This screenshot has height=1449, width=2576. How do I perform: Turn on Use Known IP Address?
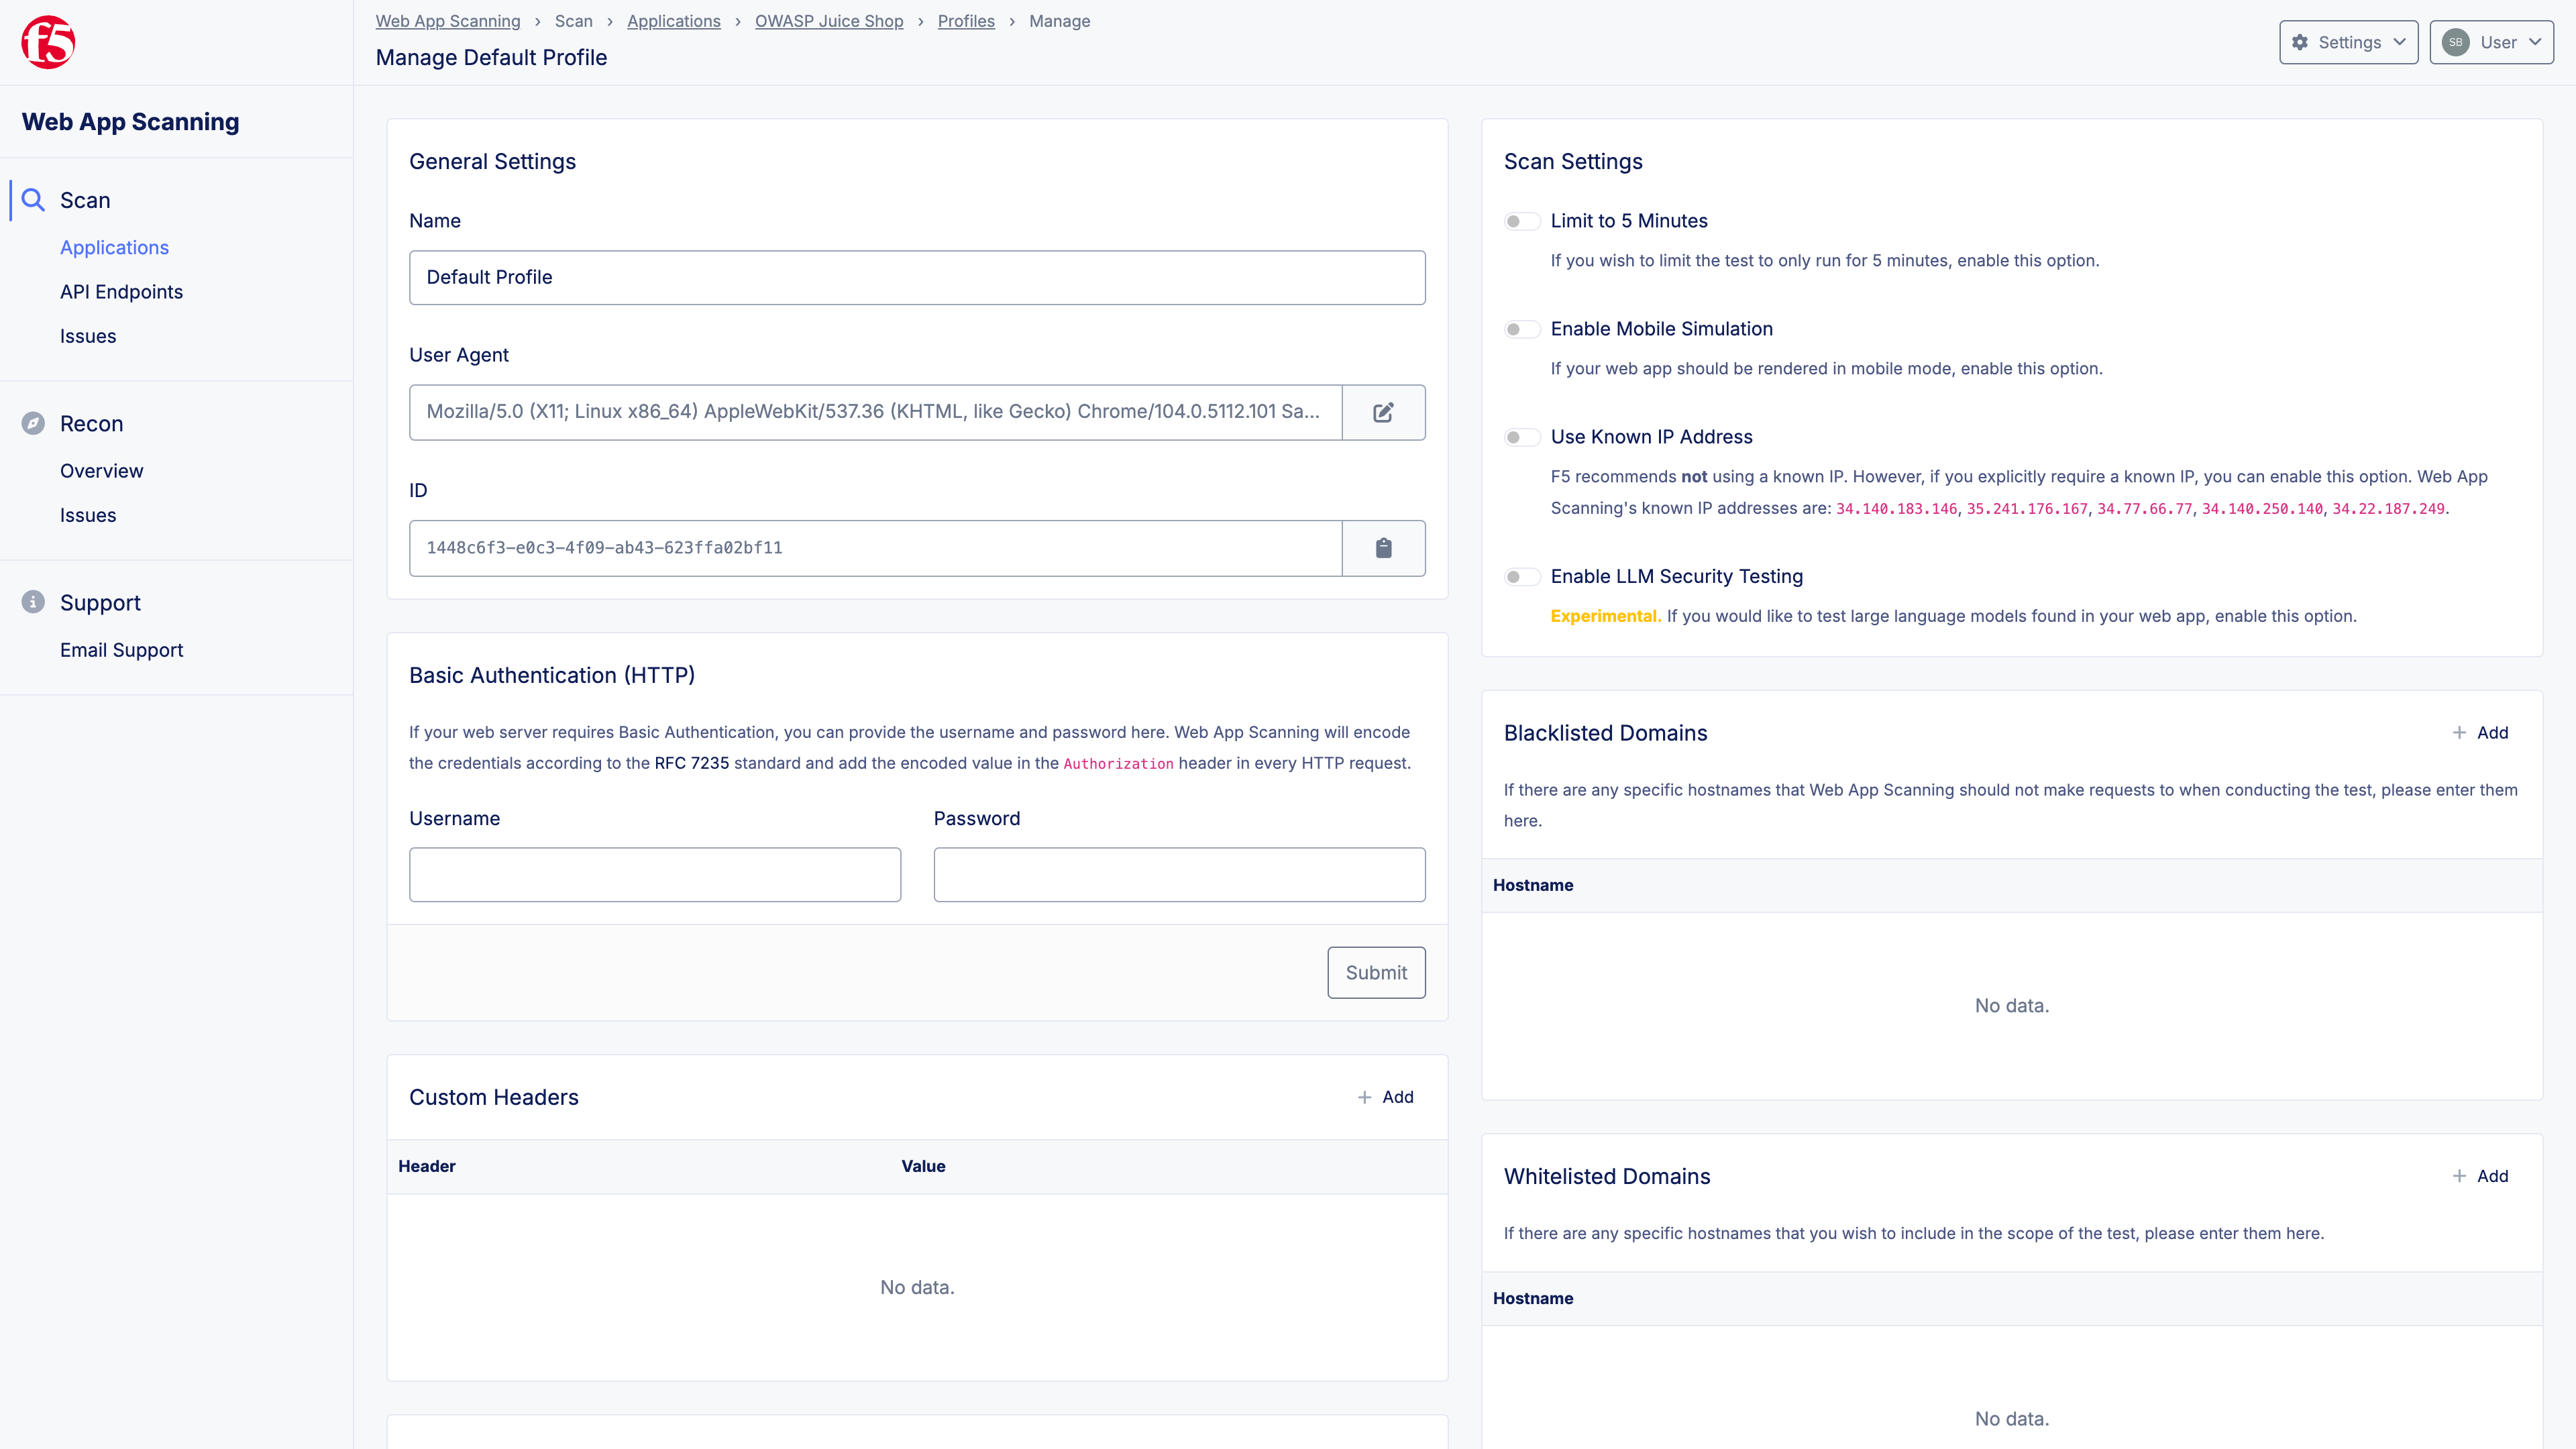pos(1521,437)
